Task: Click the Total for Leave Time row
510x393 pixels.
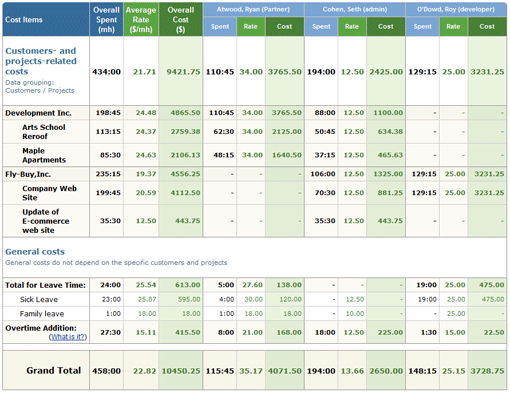Action: pos(255,285)
